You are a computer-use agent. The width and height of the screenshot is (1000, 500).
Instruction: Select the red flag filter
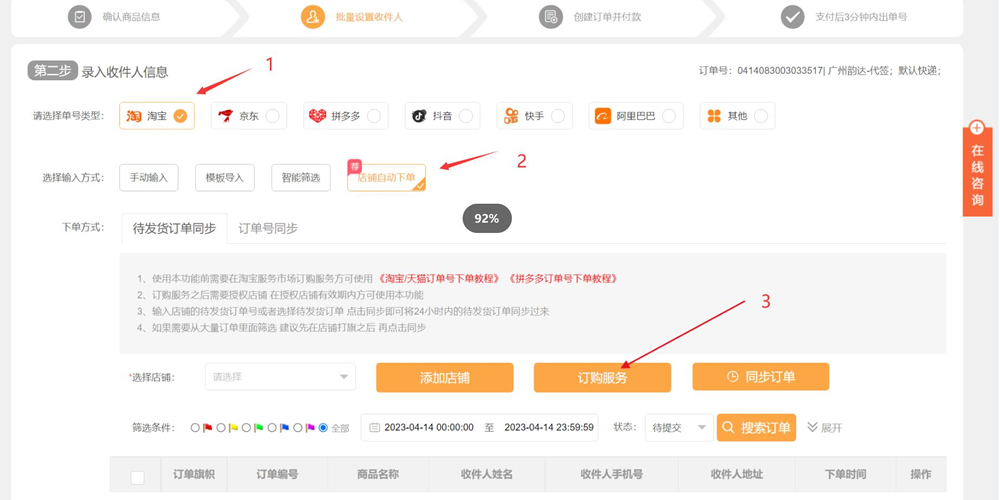coord(196,428)
